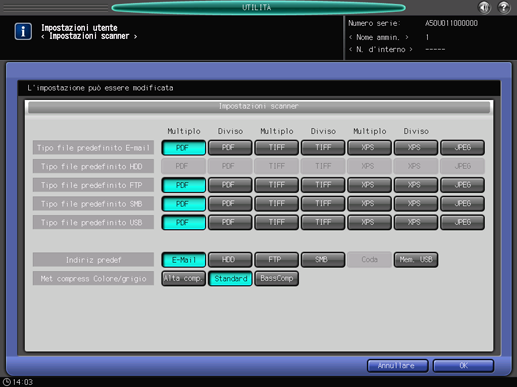Click the N. d'interno field label
Image resolution: width=517 pixels, height=387 pixels.
(x=381, y=49)
